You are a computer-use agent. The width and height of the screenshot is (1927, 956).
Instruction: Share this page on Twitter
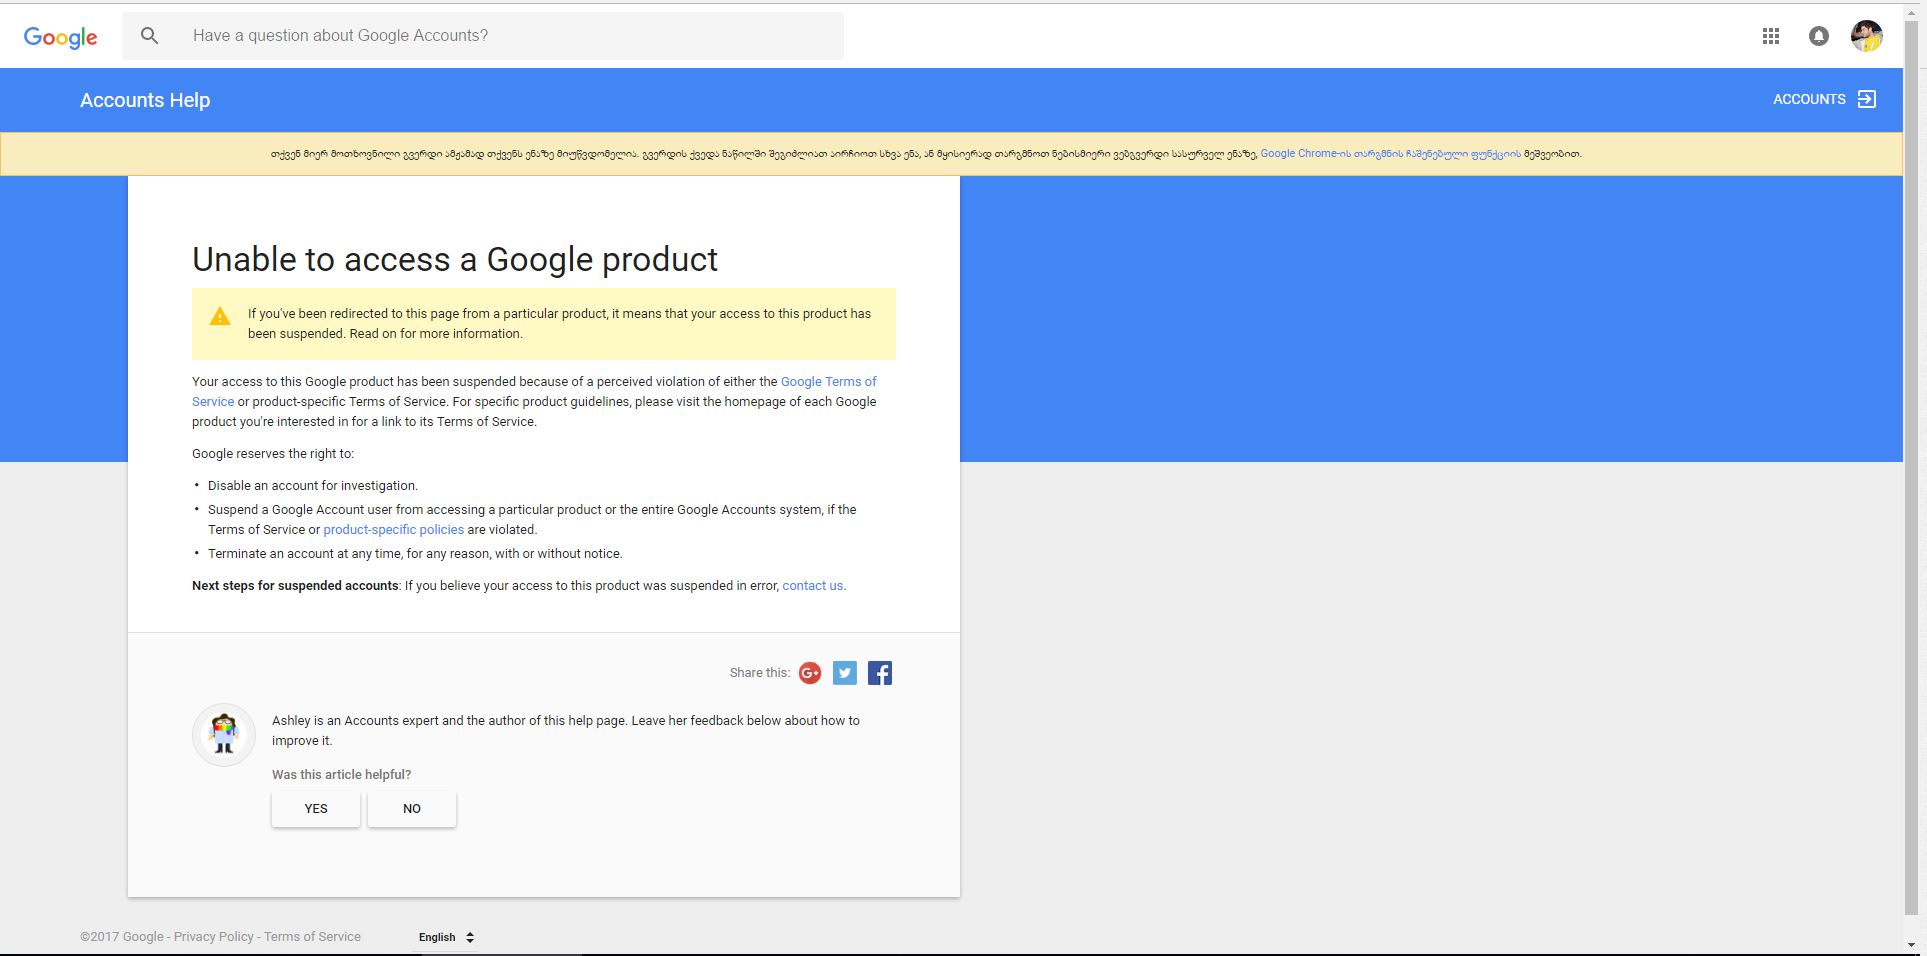point(845,673)
